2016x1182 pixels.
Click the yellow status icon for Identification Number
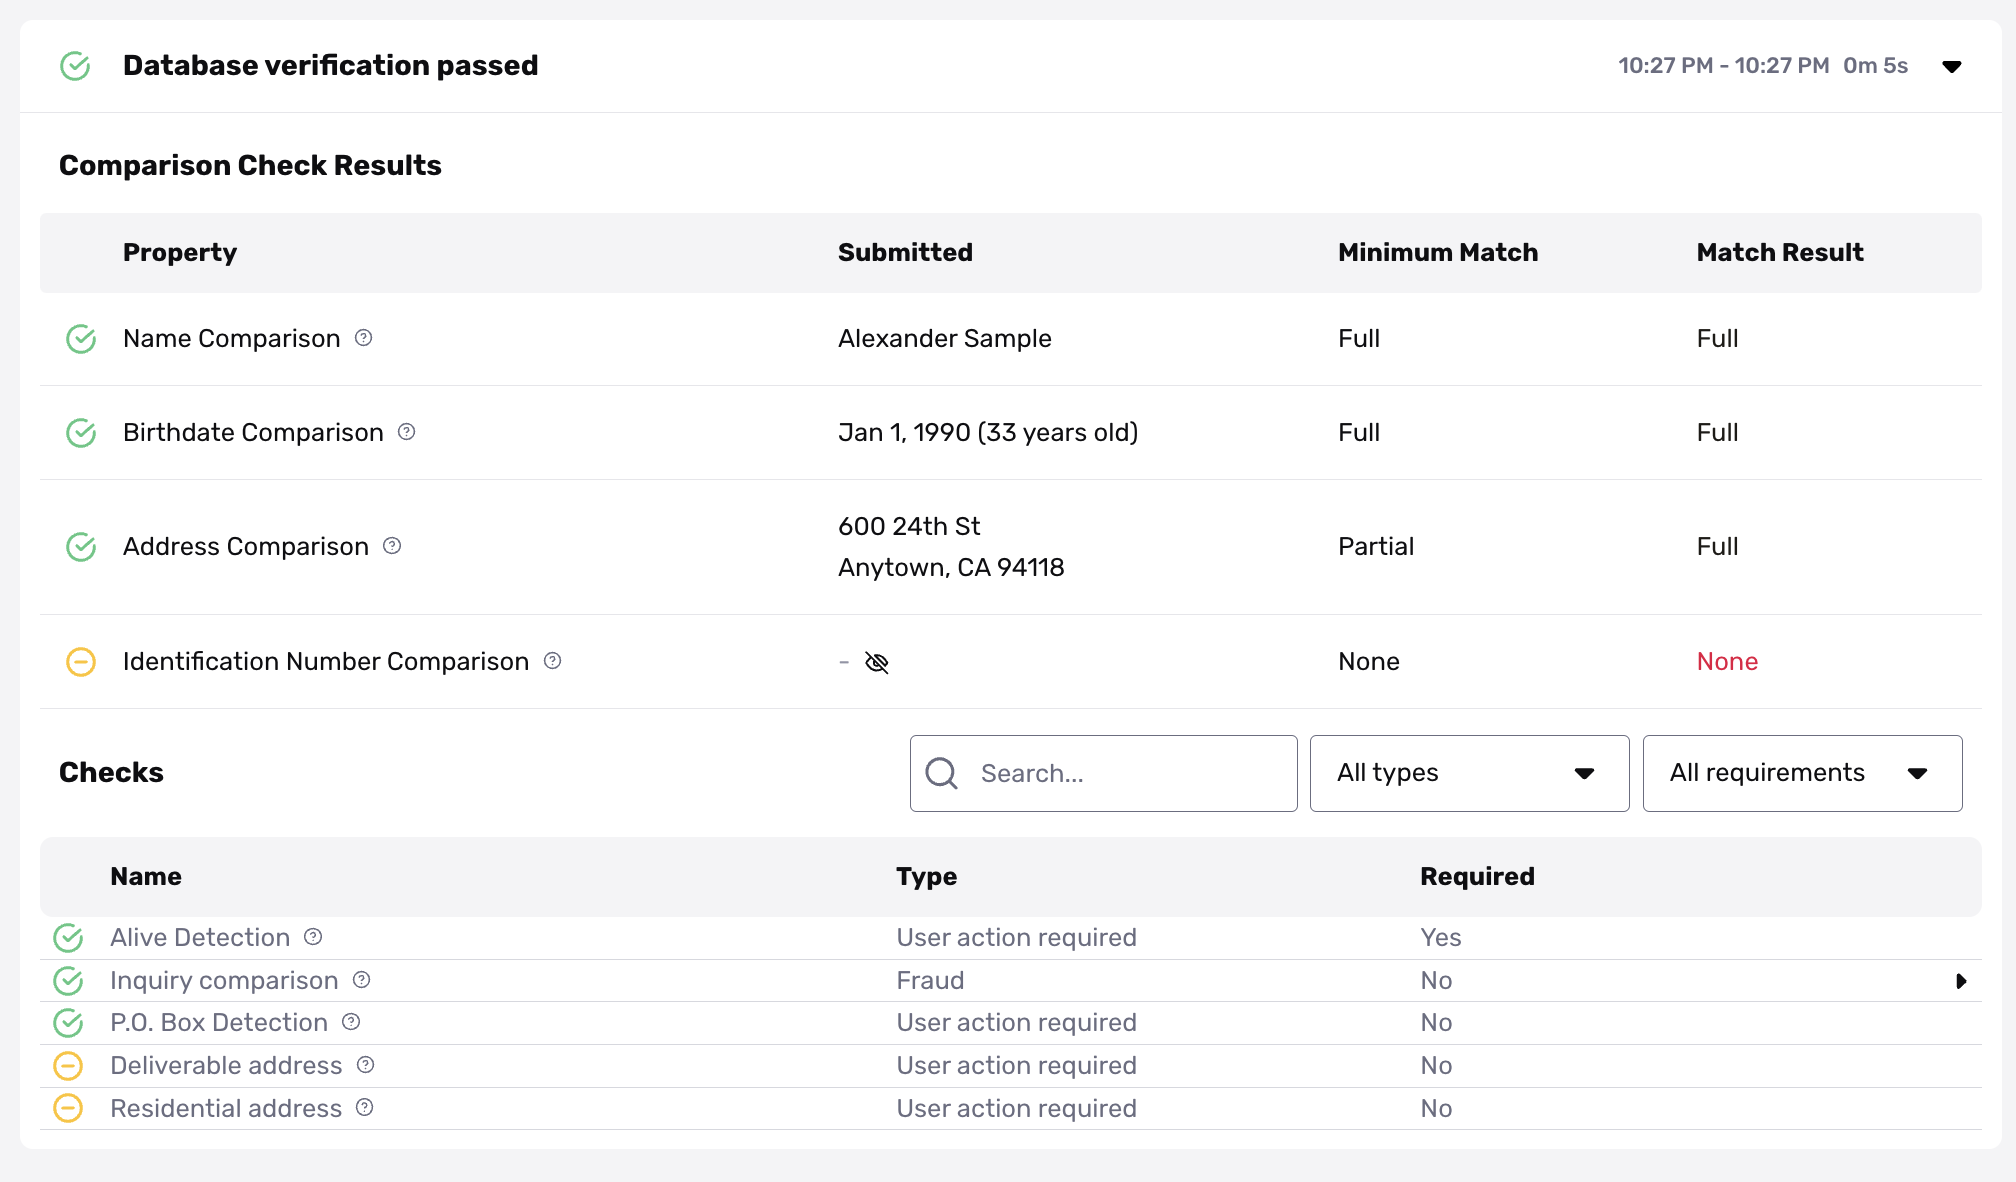81,662
